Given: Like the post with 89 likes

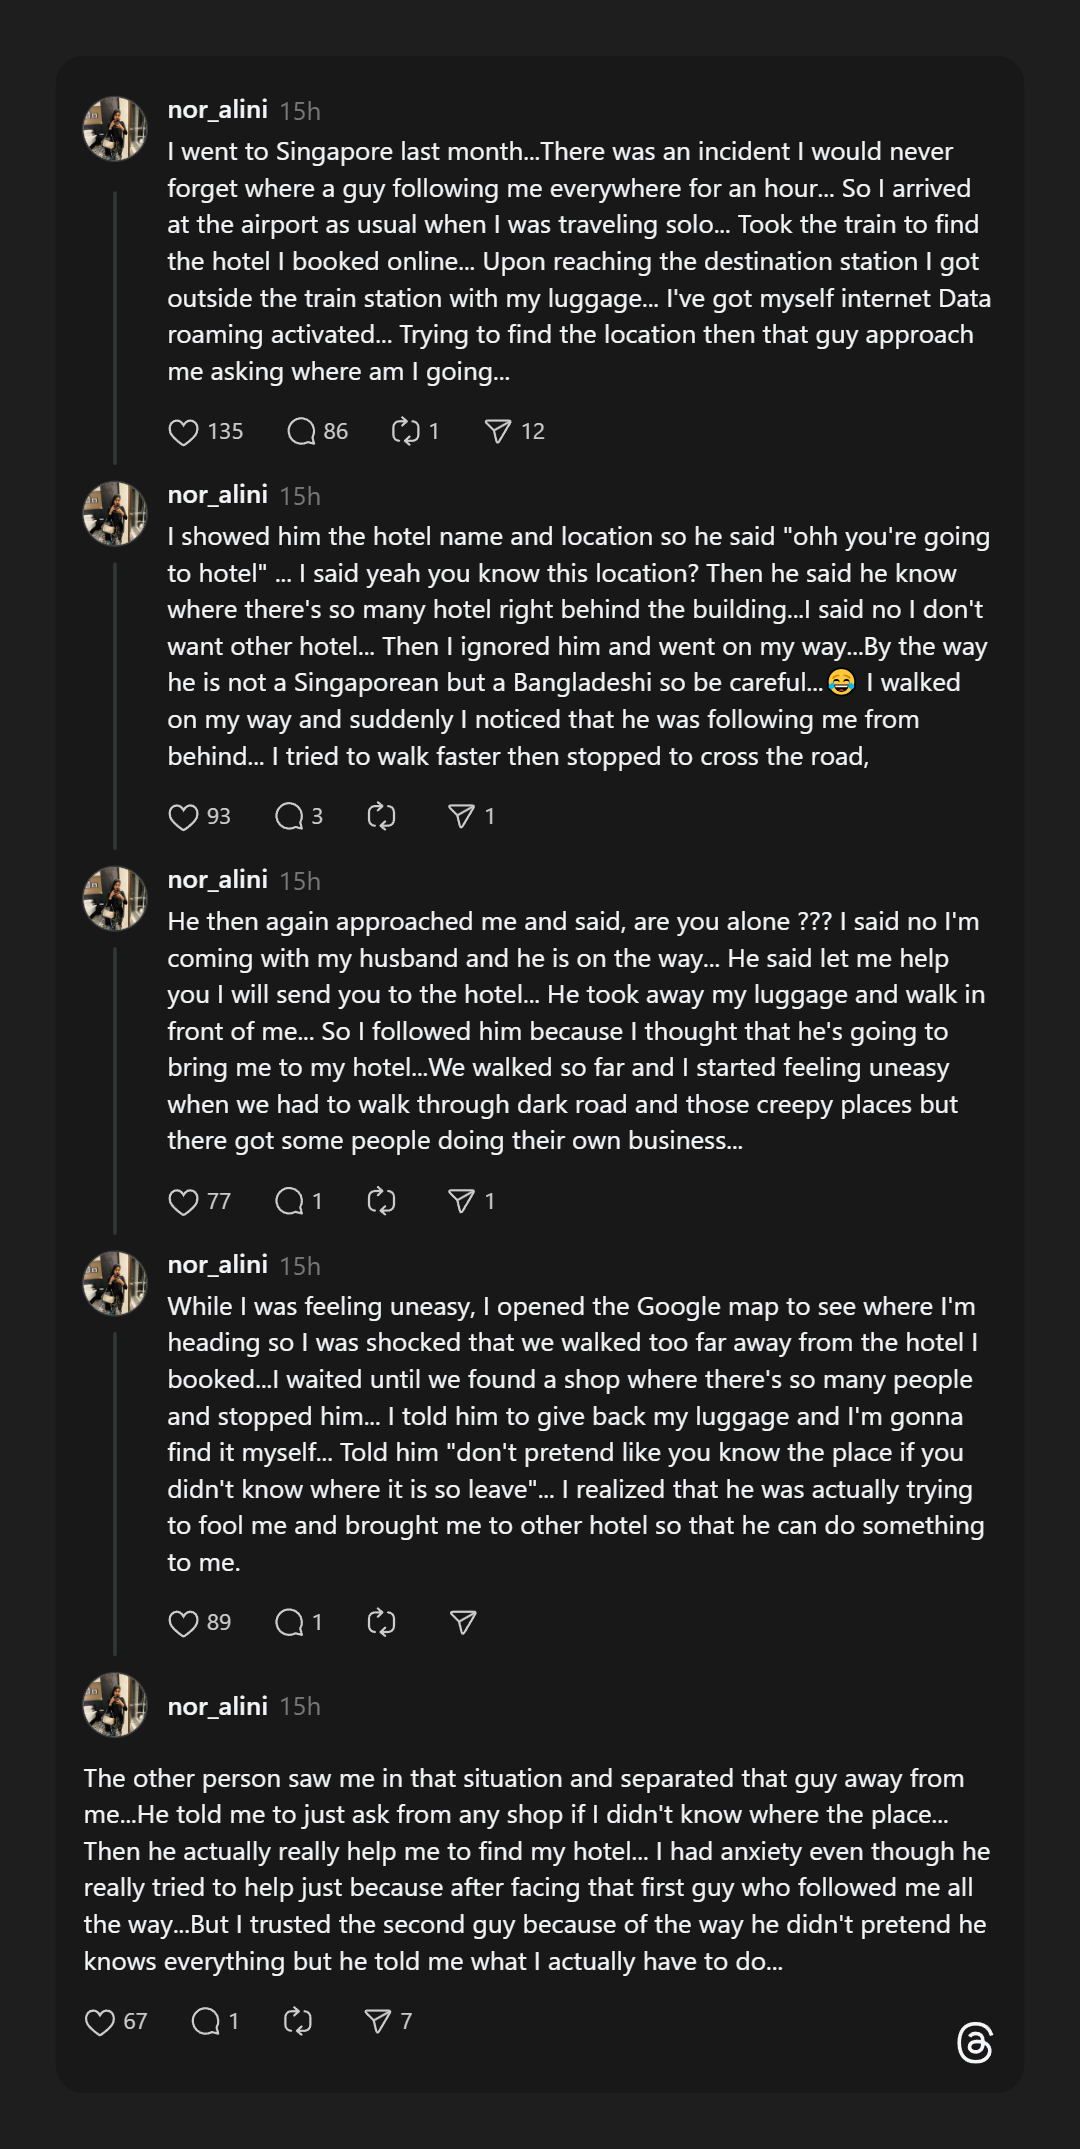Looking at the screenshot, I should coord(183,1623).
